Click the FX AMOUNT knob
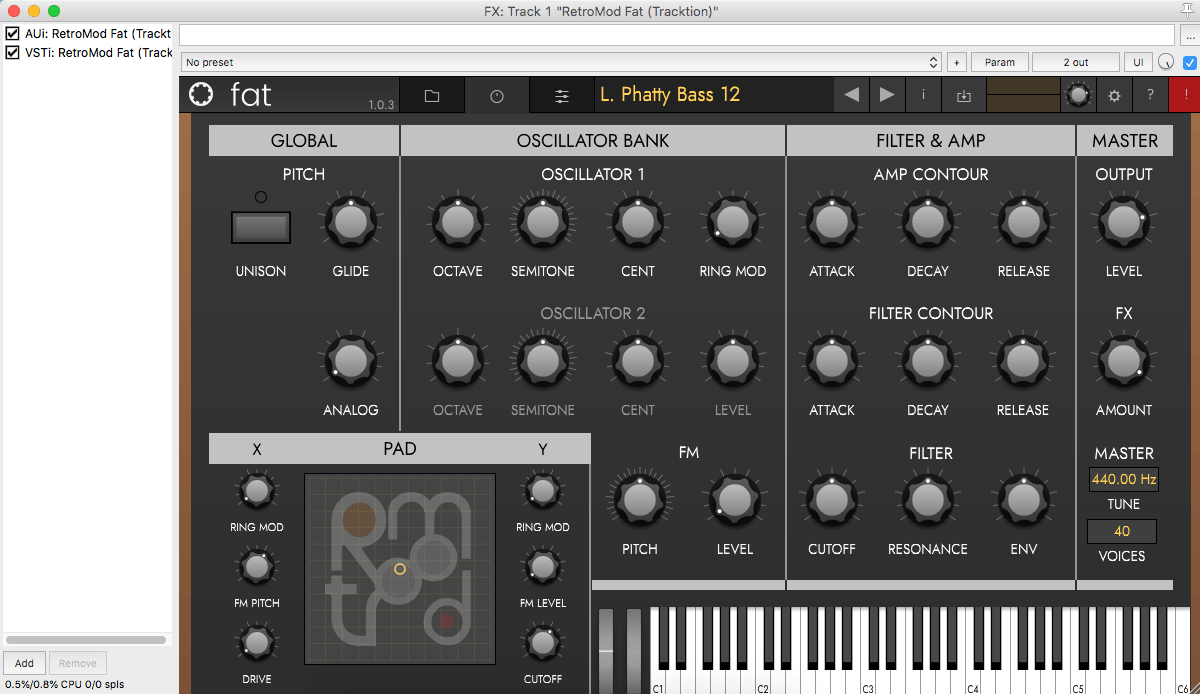 tap(1124, 361)
